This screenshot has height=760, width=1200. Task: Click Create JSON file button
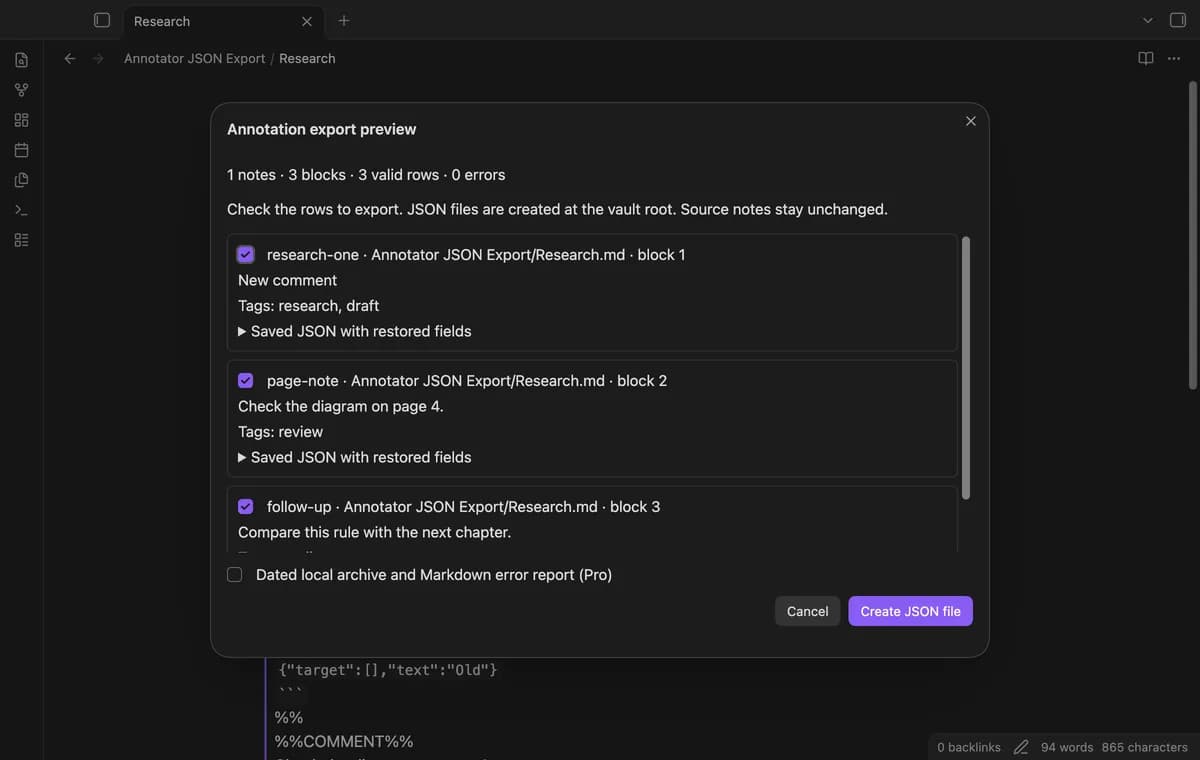(x=910, y=611)
